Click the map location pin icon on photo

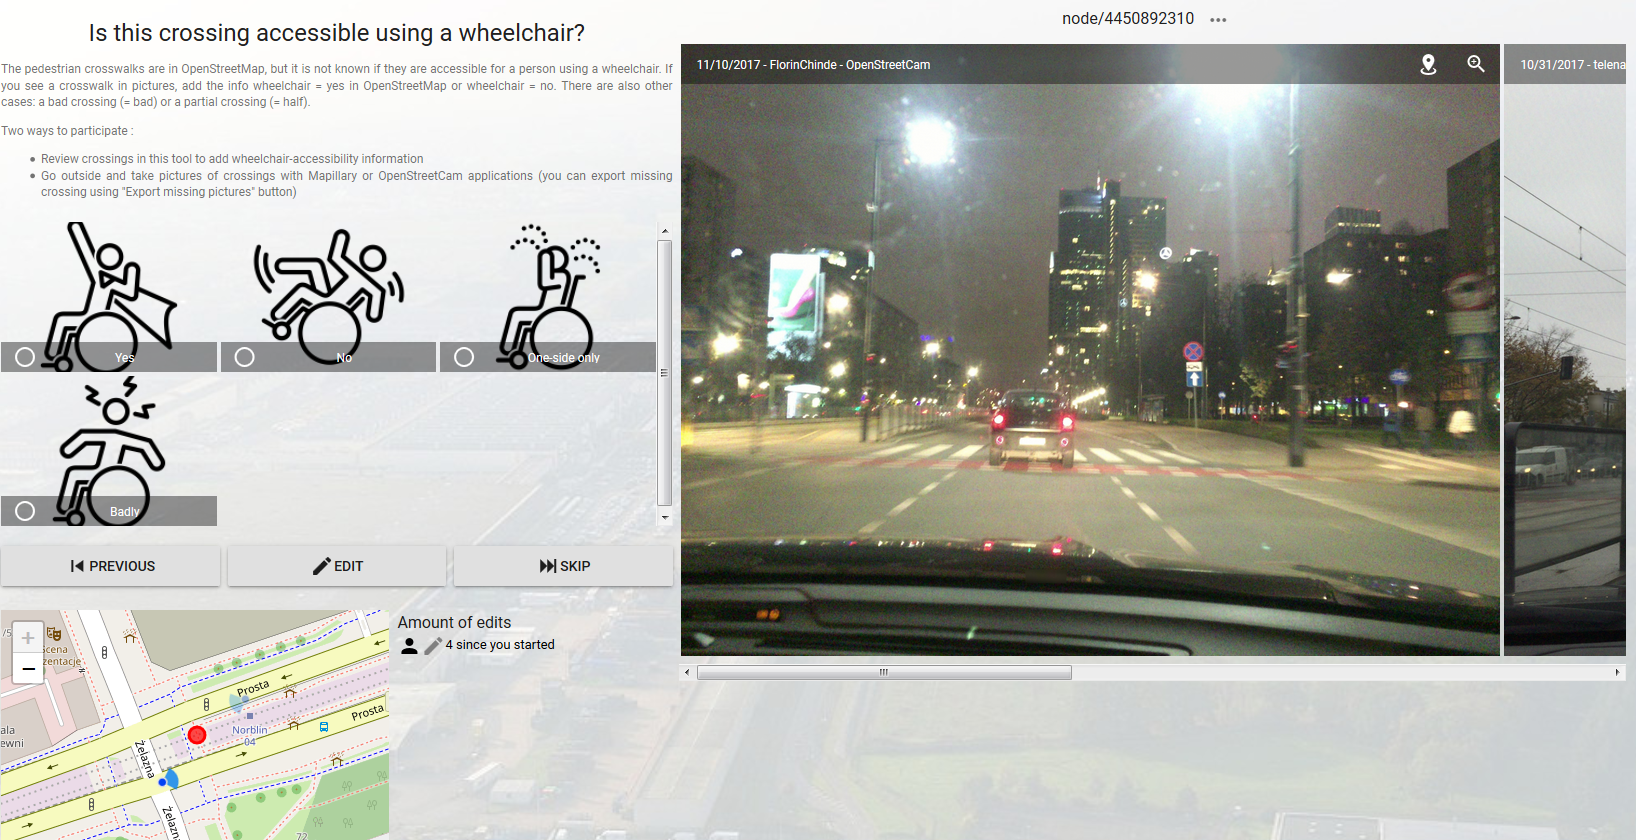1428,64
